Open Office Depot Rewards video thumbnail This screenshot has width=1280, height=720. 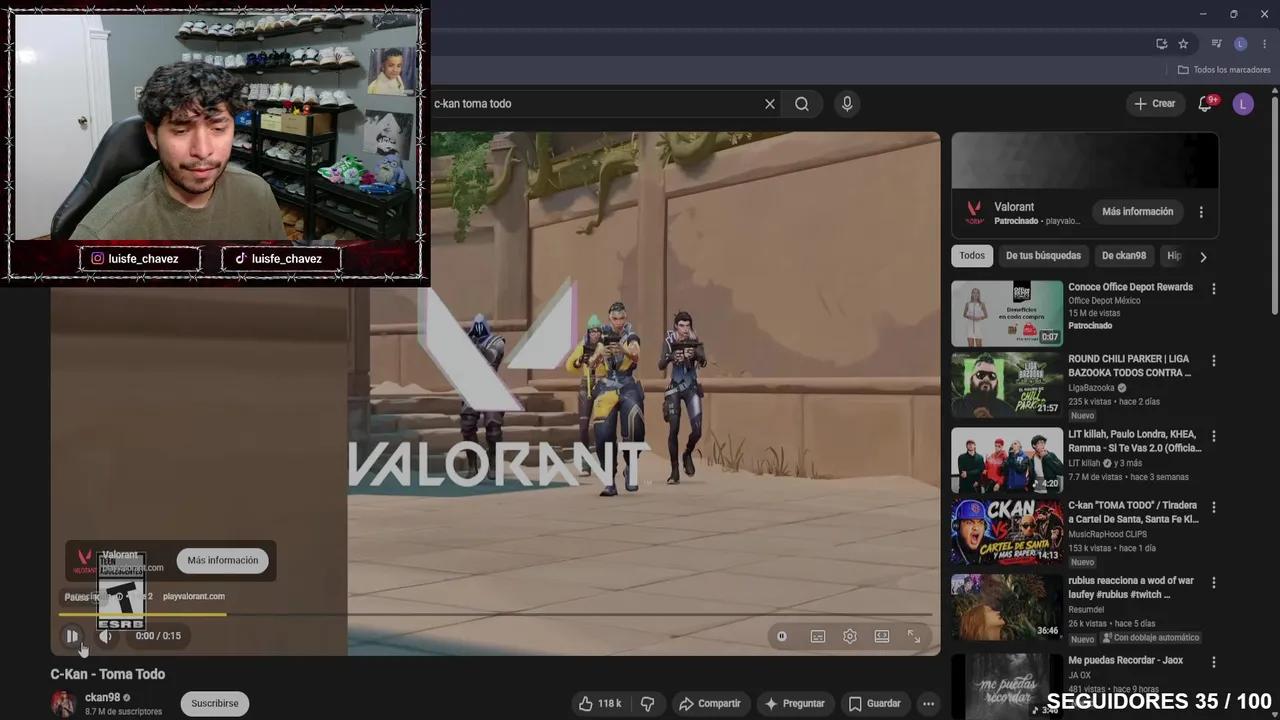click(x=1007, y=313)
